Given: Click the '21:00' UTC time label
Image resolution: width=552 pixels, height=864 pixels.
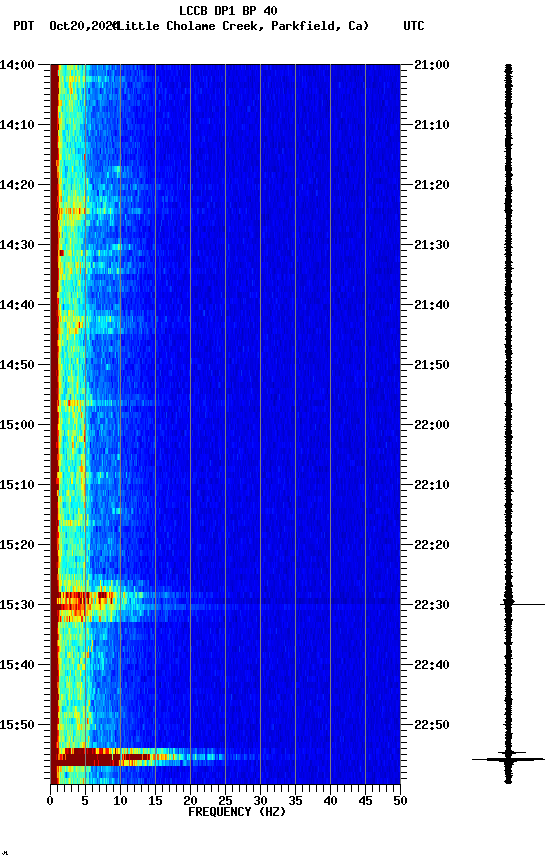Looking at the screenshot, I should pyautogui.click(x=432, y=65).
